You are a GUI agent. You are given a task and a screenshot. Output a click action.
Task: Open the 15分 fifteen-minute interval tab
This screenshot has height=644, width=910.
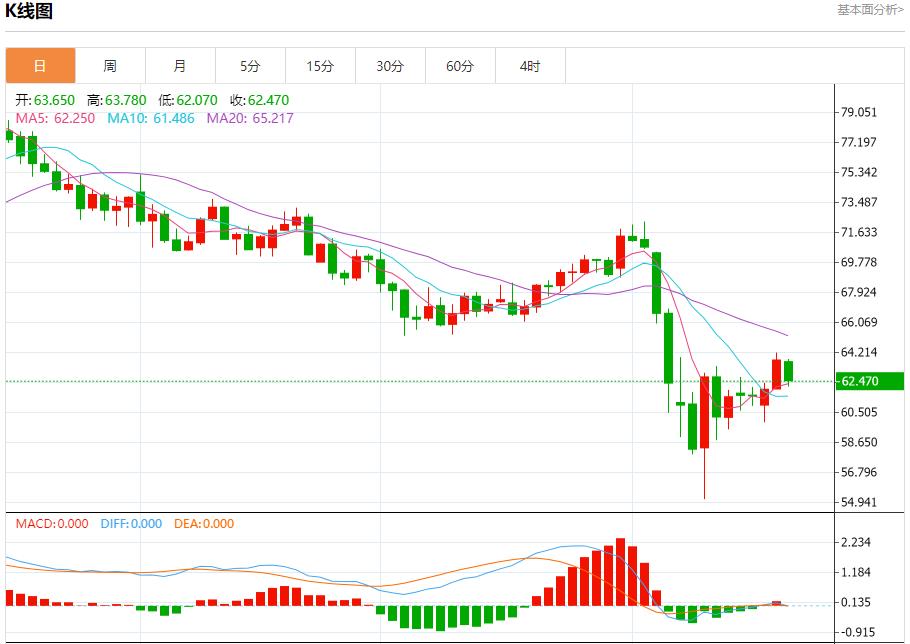pos(319,64)
